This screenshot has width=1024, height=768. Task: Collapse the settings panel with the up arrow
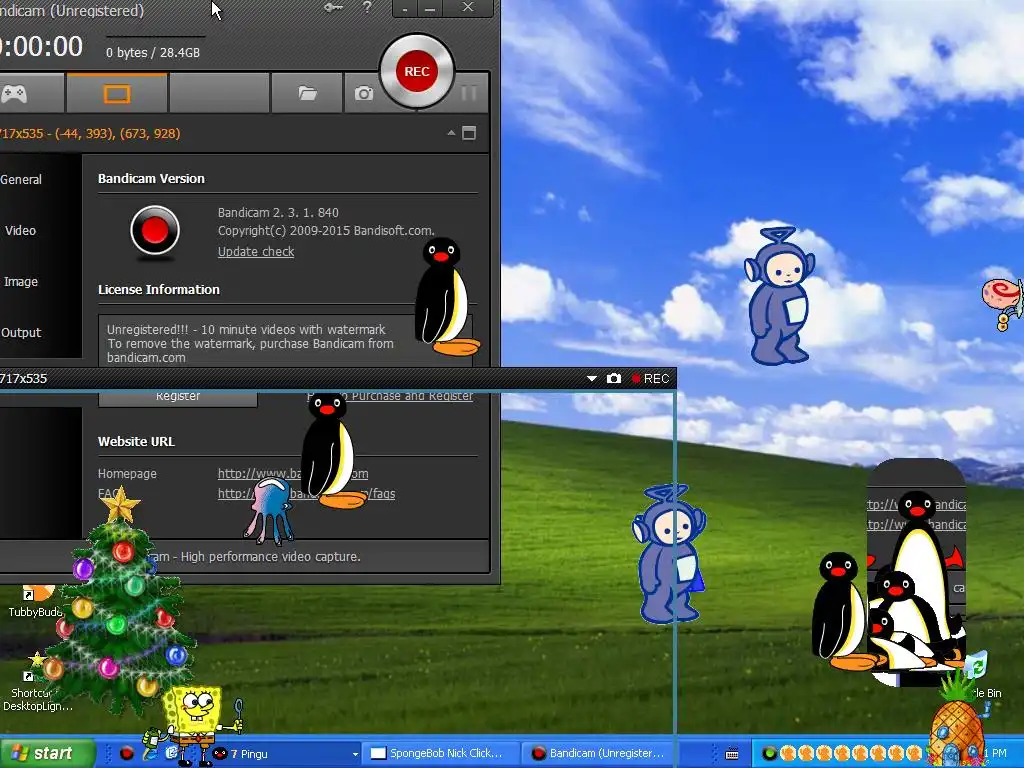click(x=451, y=133)
